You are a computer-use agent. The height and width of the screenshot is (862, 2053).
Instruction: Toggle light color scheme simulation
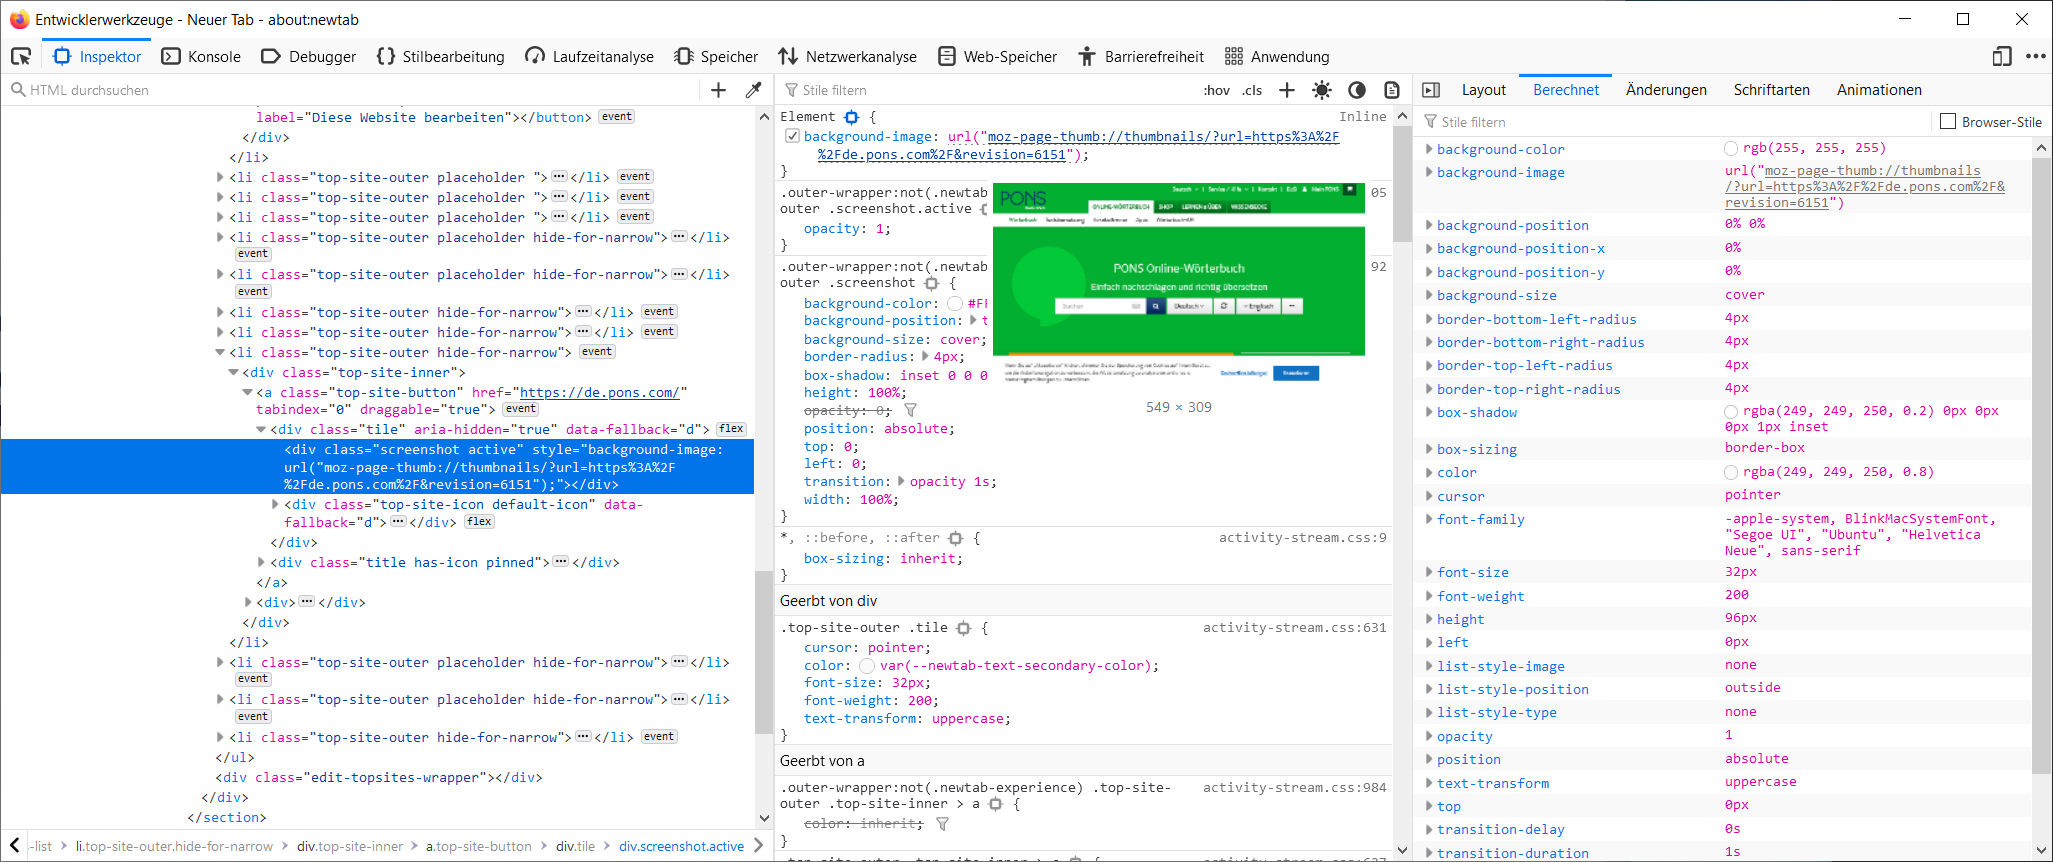tap(1322, 90)
